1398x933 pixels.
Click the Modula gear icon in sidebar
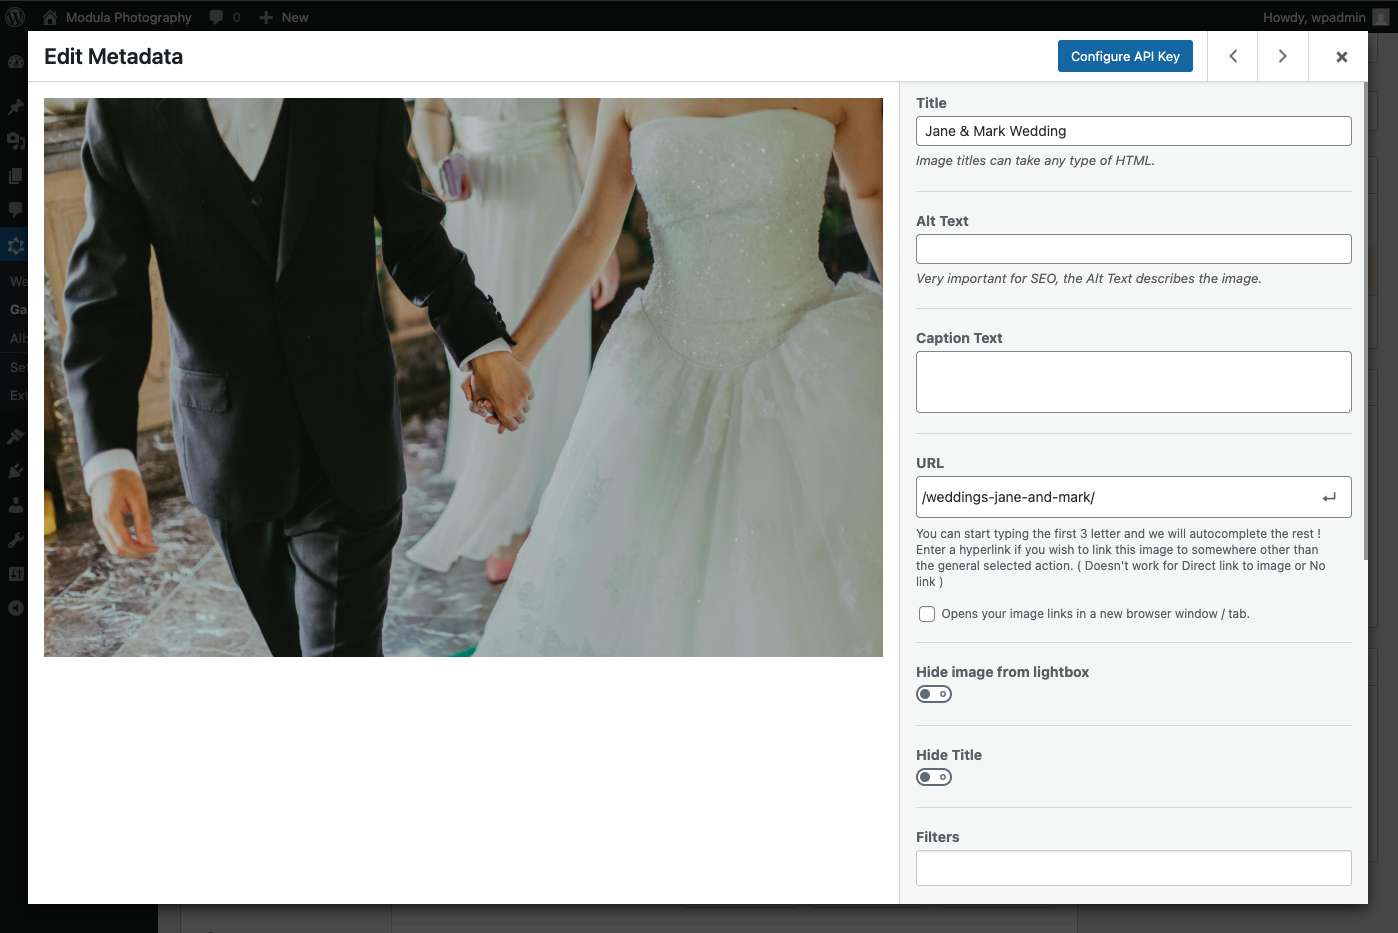15,245
